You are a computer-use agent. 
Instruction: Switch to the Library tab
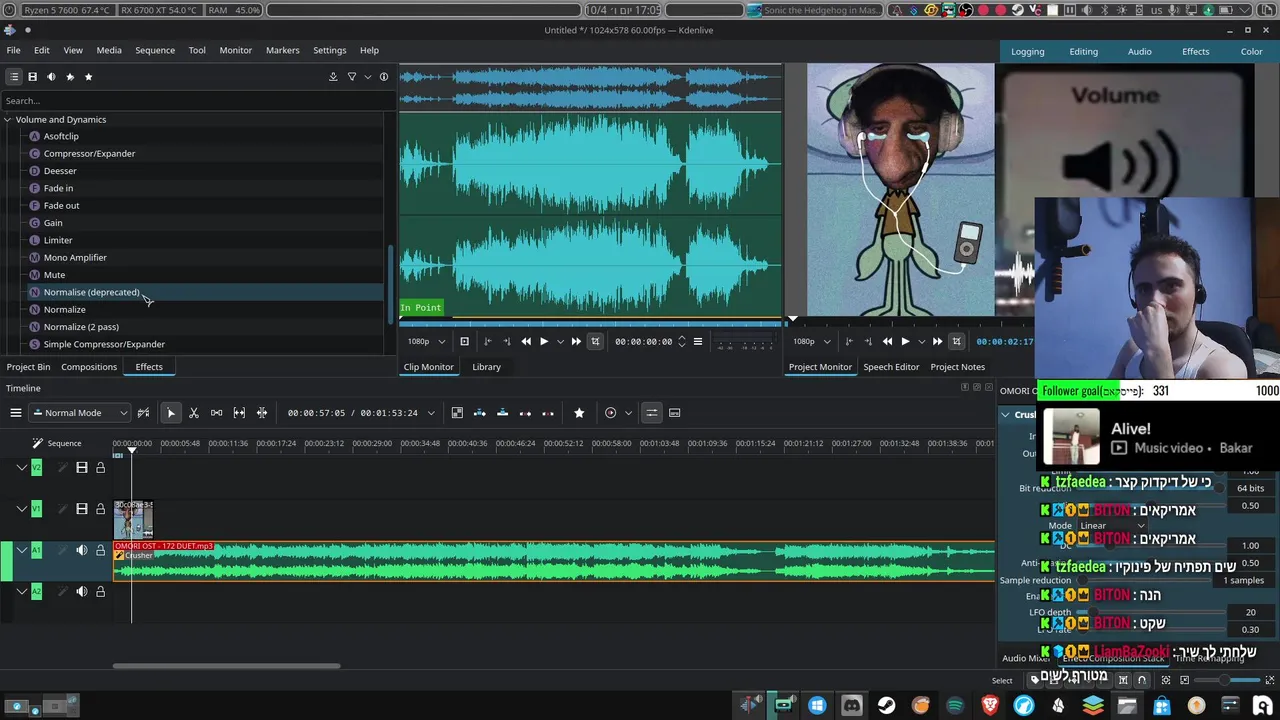[486, 367]
